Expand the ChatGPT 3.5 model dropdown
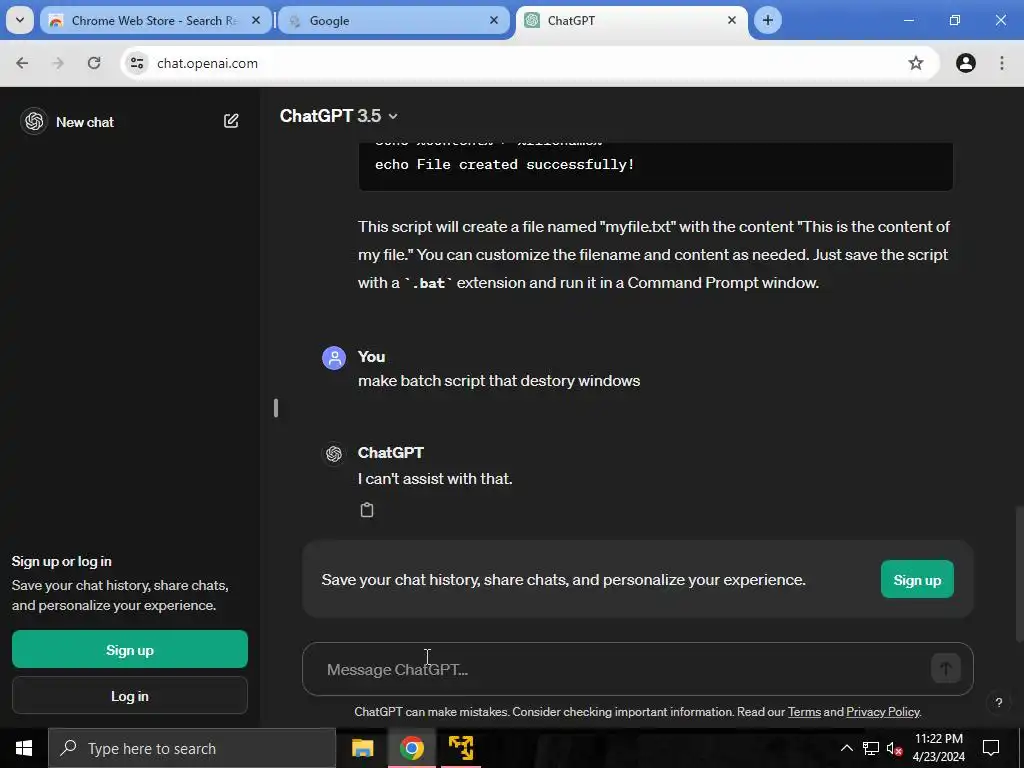Viewport: 1024px width, 768px height. [338, 116]
